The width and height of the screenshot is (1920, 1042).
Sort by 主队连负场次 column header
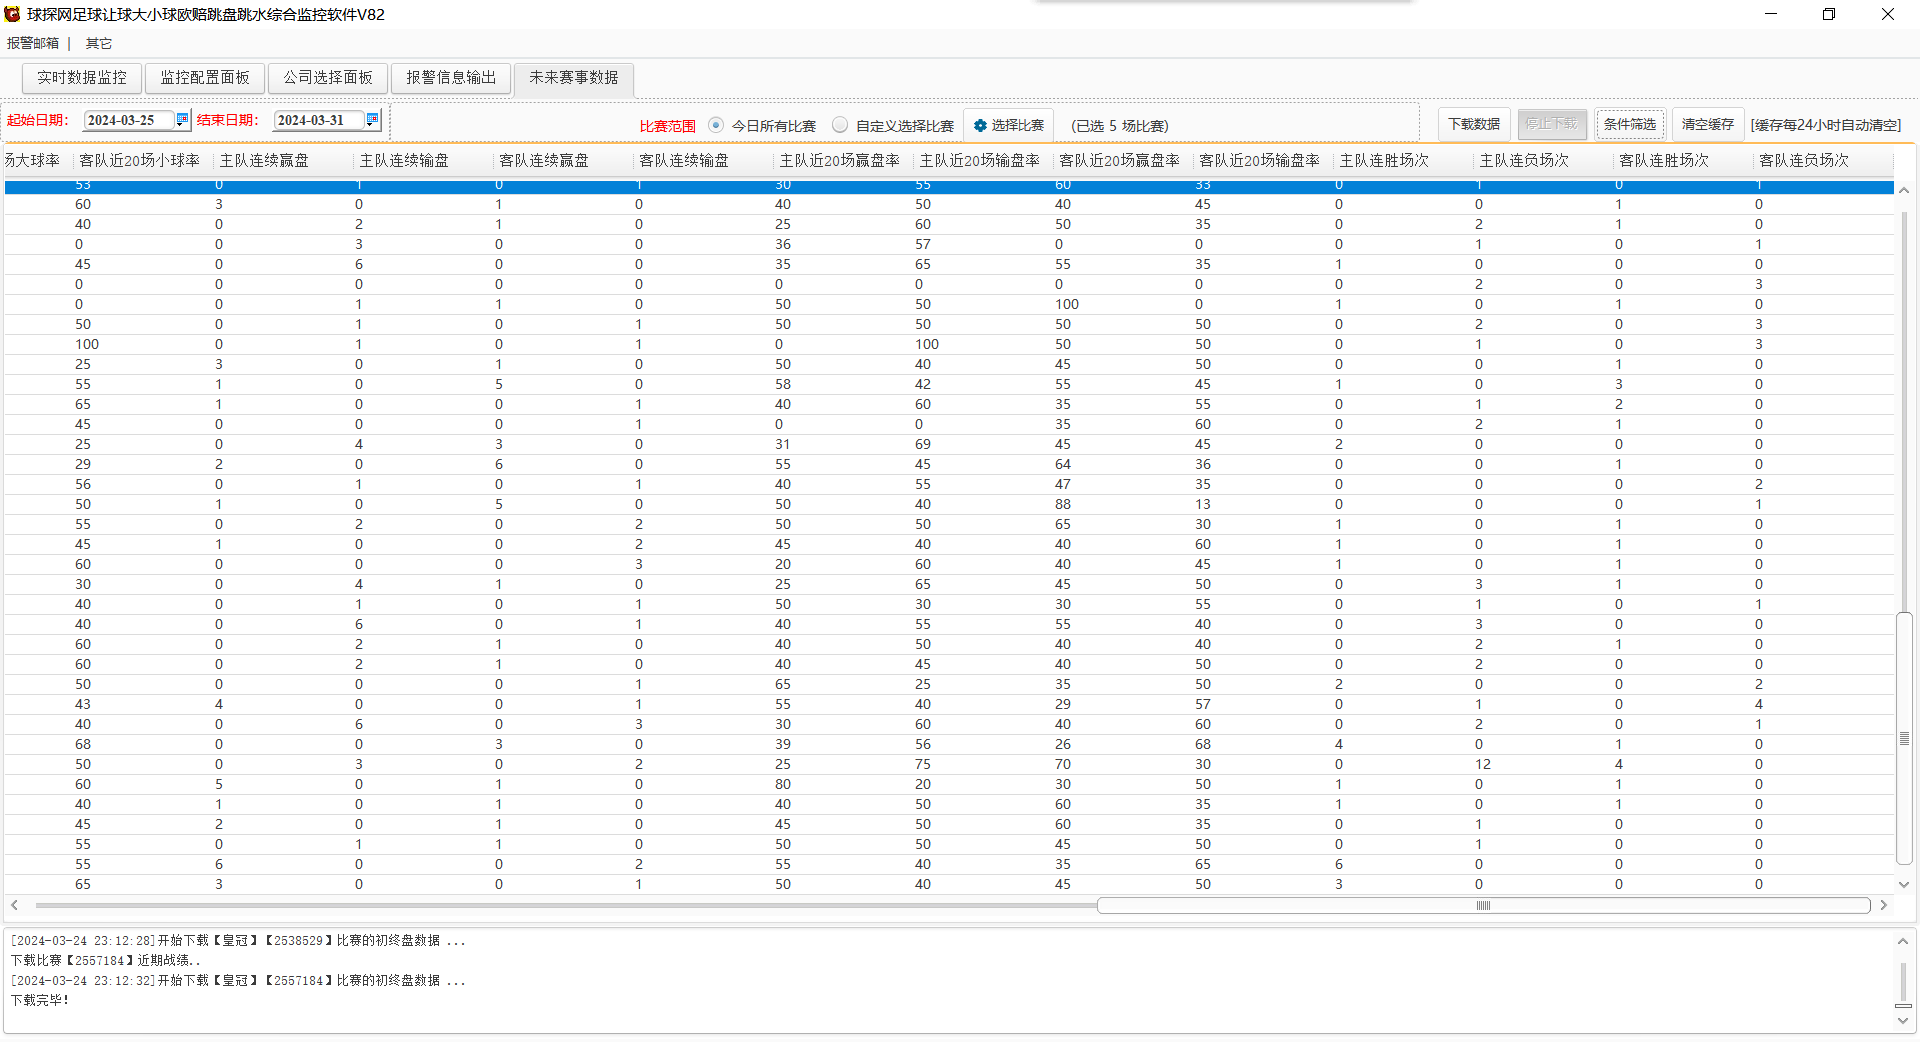click(1543, 160)
